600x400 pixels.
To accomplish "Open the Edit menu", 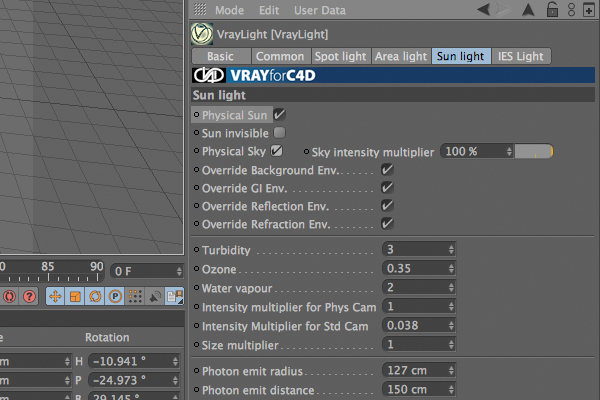I will [269, 10].
